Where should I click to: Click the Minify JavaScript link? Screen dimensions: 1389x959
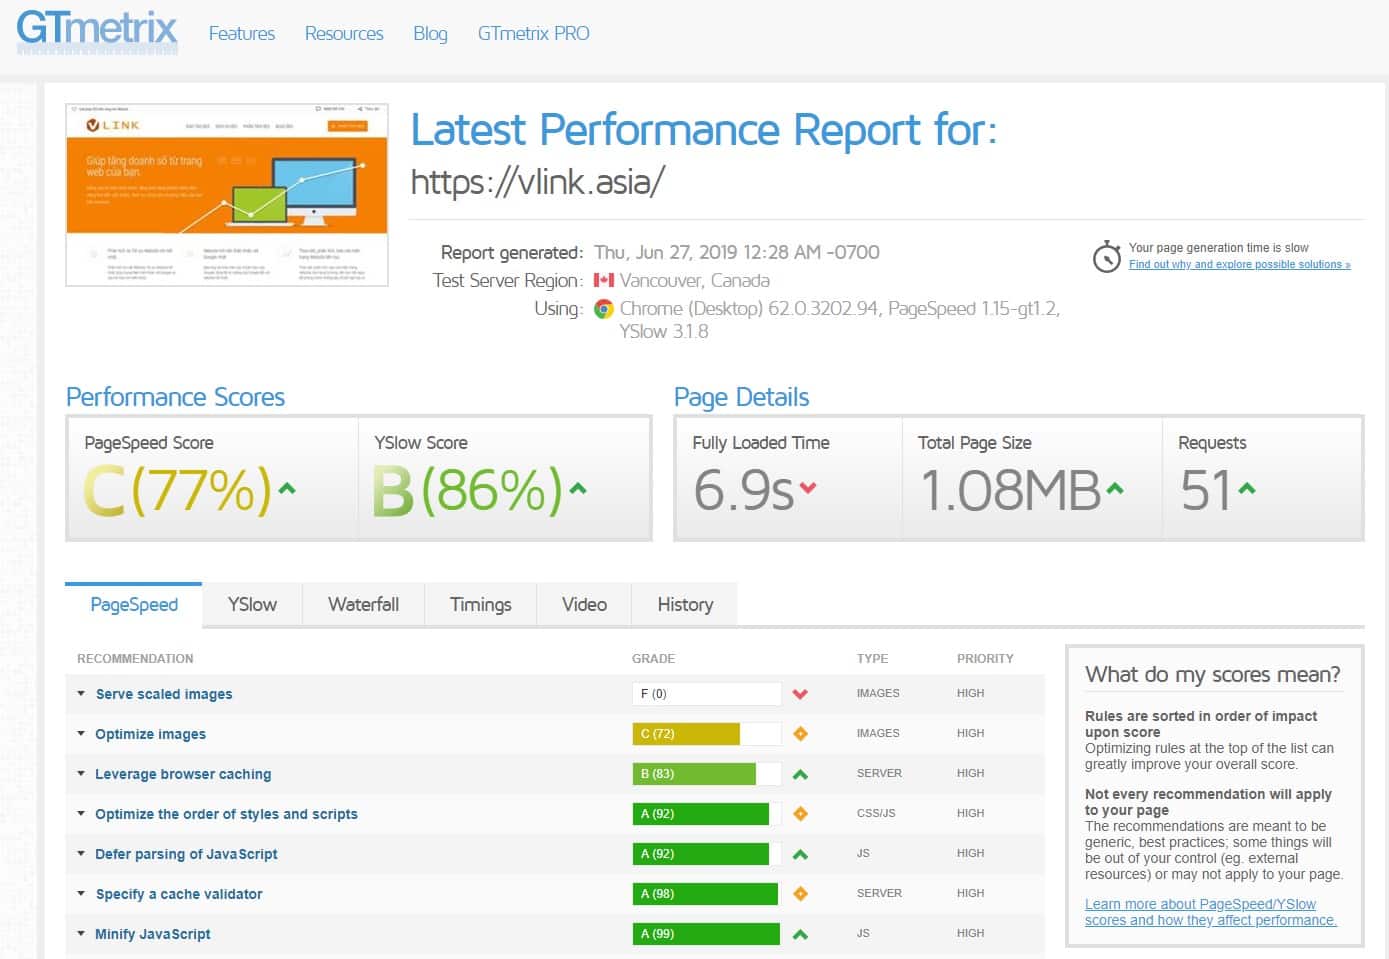coord(152,934)
